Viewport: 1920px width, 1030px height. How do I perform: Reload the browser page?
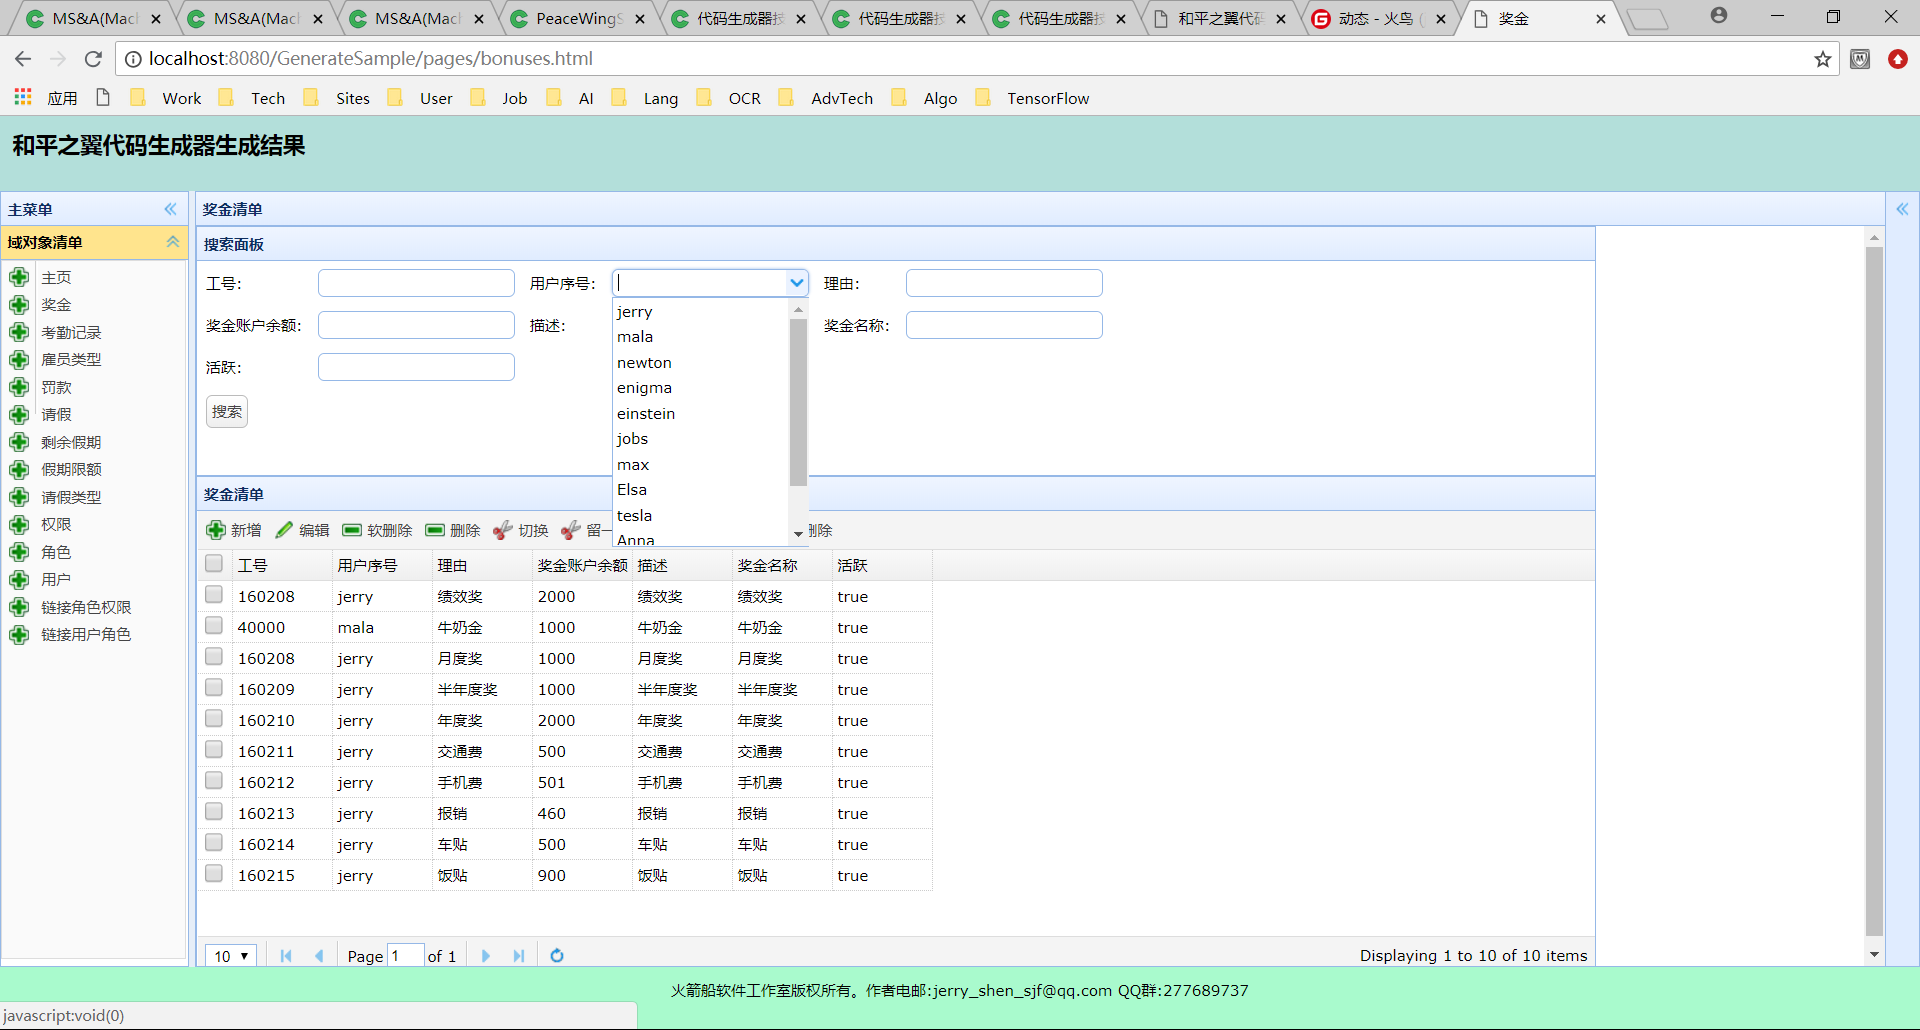click(93, 59)
